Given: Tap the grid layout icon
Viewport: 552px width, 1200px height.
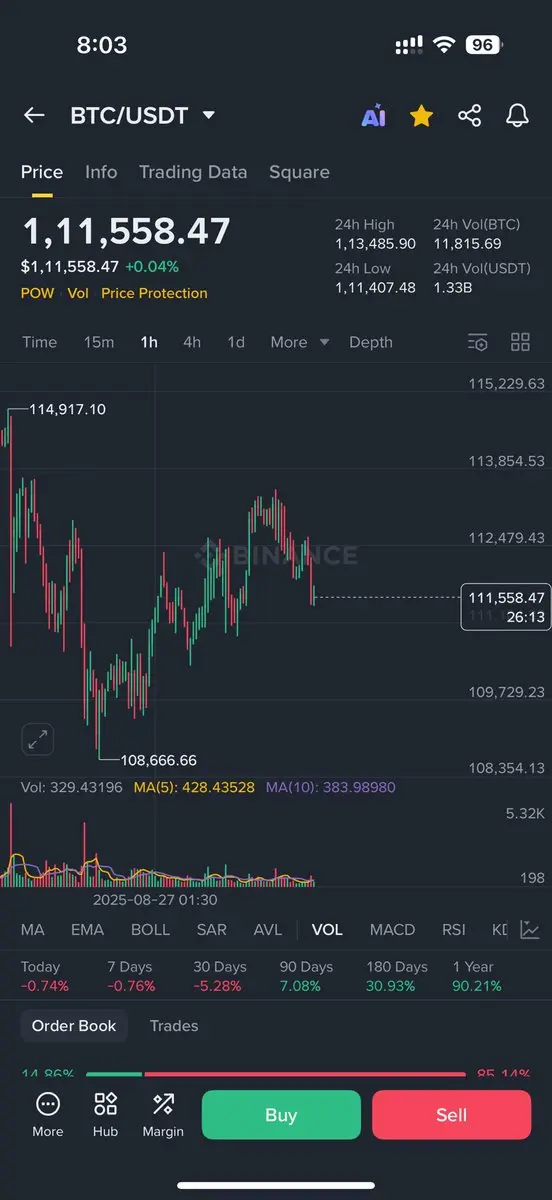Looking at the screenshot, I should coord(520,342).
